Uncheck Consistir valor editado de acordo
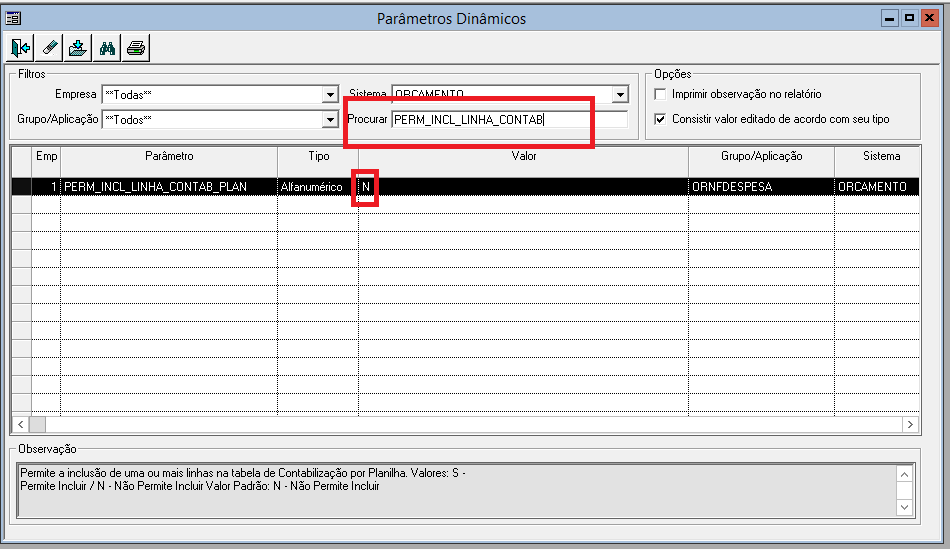This screenshot has width=950, height=549. pos(660,119)
